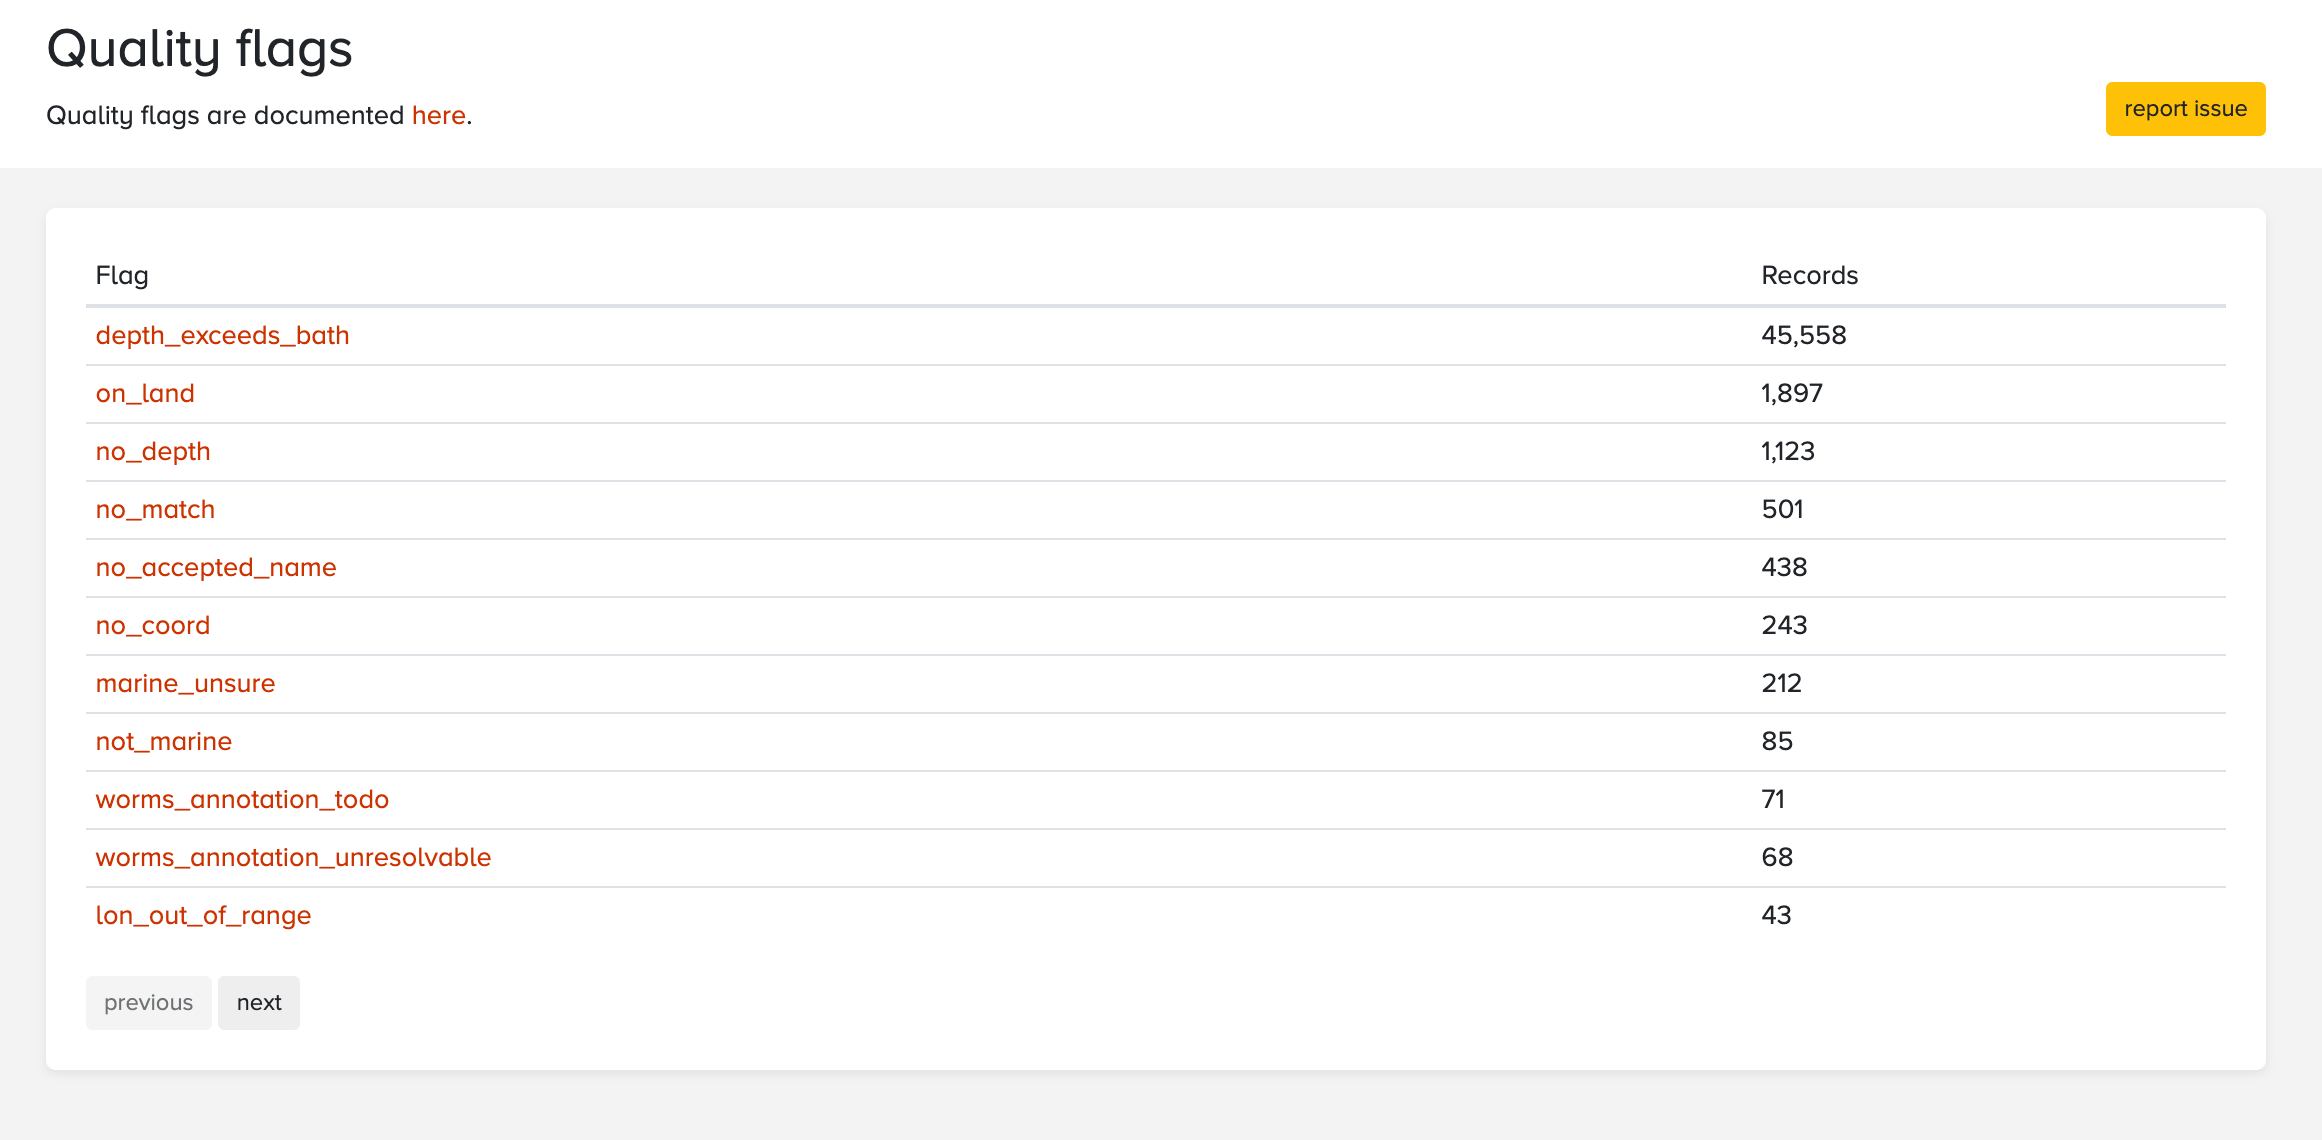This screenshot has height=1140, width=2322.
Task: Open the no_coord flag link
Action: tap(153, 625)
